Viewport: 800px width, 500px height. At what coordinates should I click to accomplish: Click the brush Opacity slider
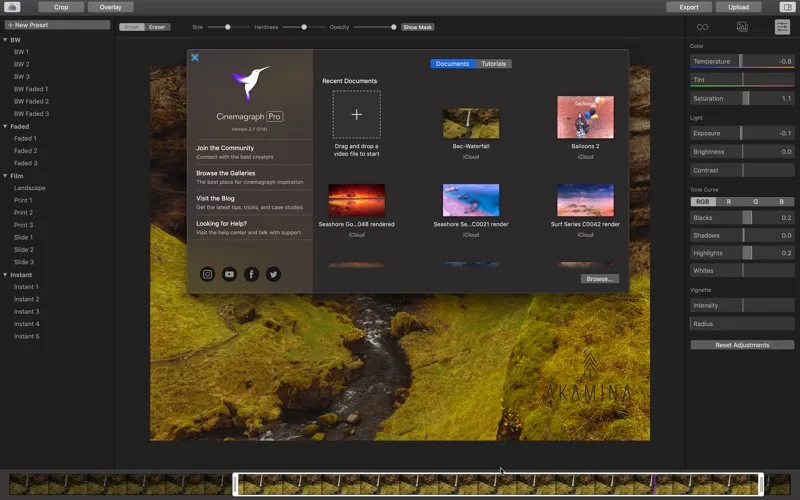[374, 27]
